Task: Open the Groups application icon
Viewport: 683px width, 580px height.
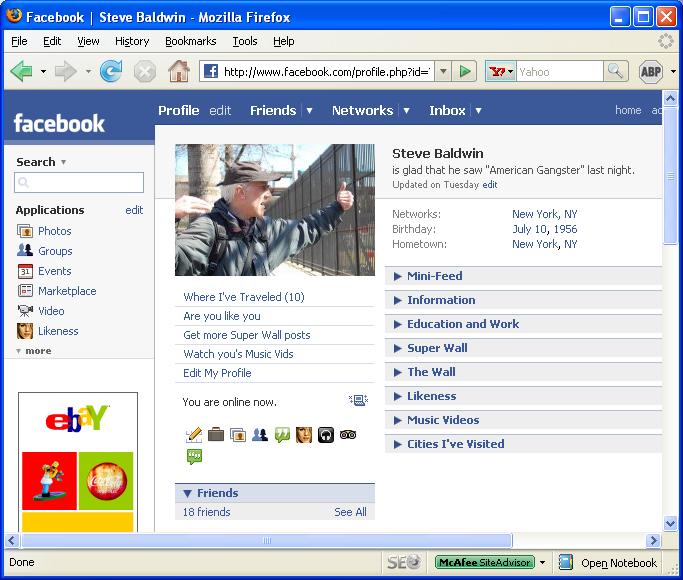Action: pyautogui.click(x=25, y=251)
